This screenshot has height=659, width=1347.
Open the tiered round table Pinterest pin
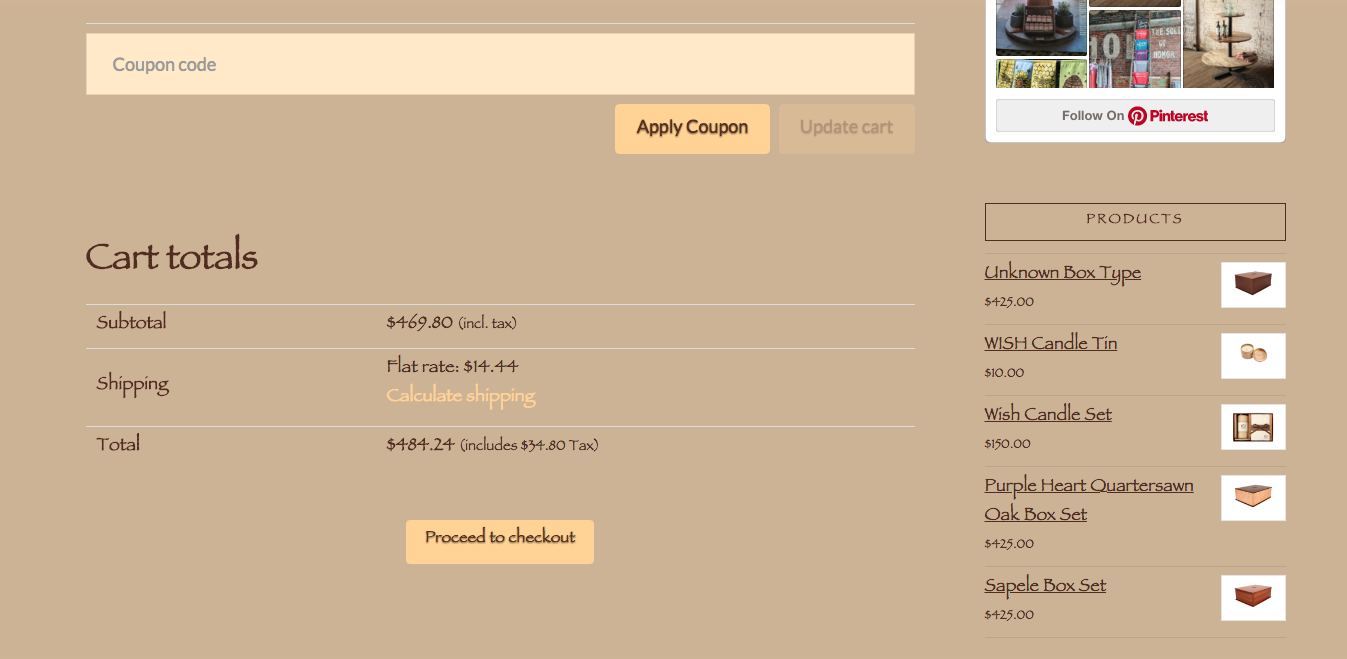(1228, 43)
